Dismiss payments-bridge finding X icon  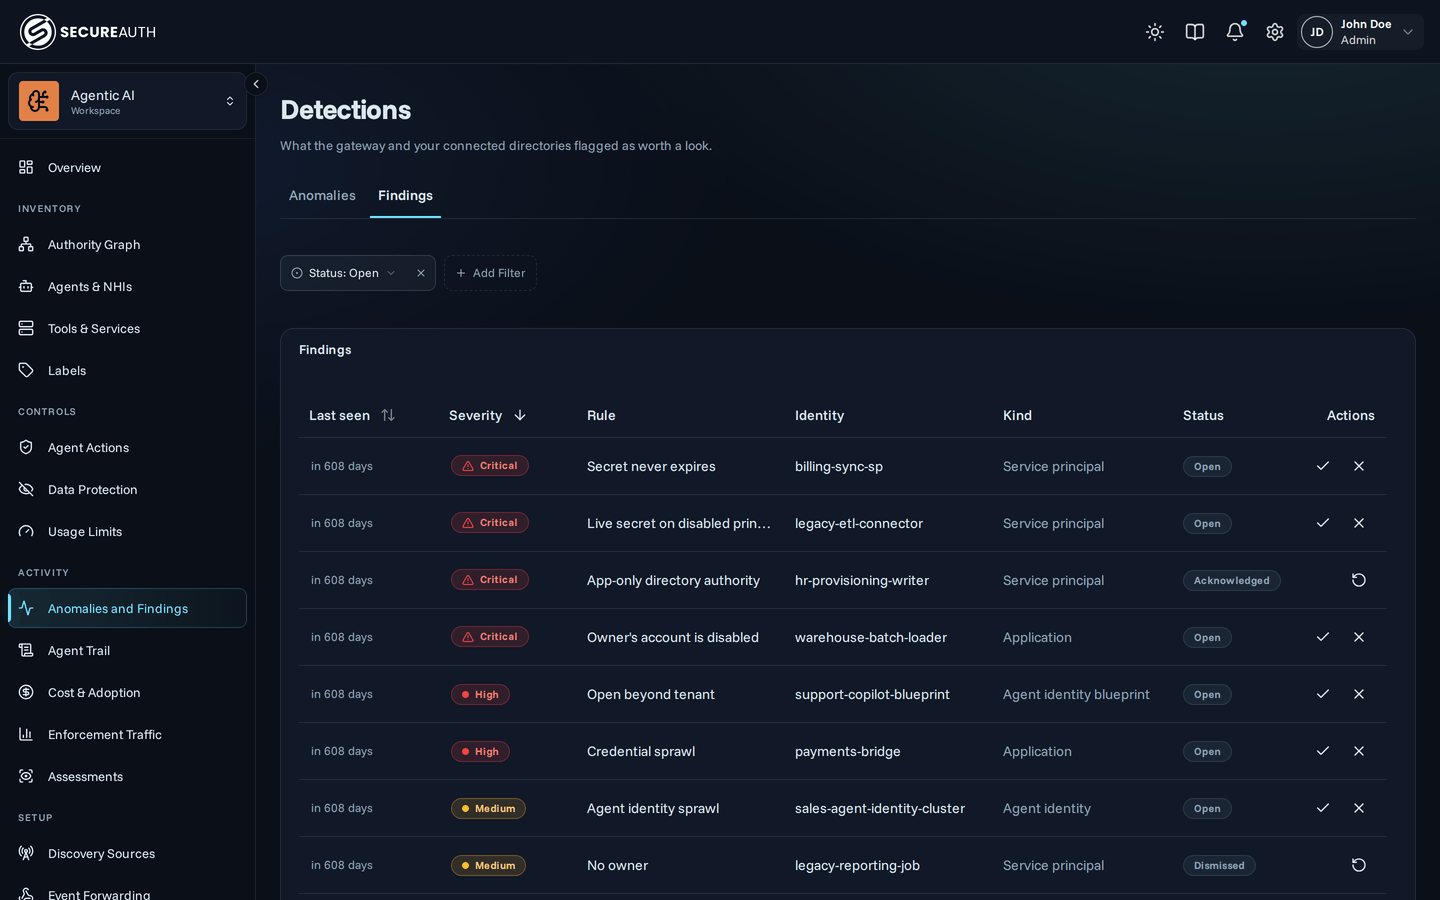[x=1359, y=751]
